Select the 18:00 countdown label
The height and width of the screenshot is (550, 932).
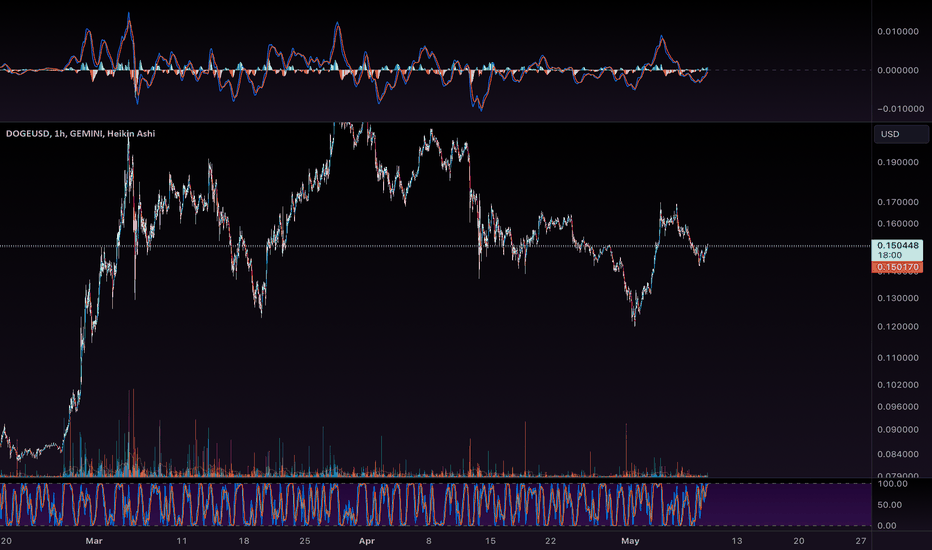(890, 255)
